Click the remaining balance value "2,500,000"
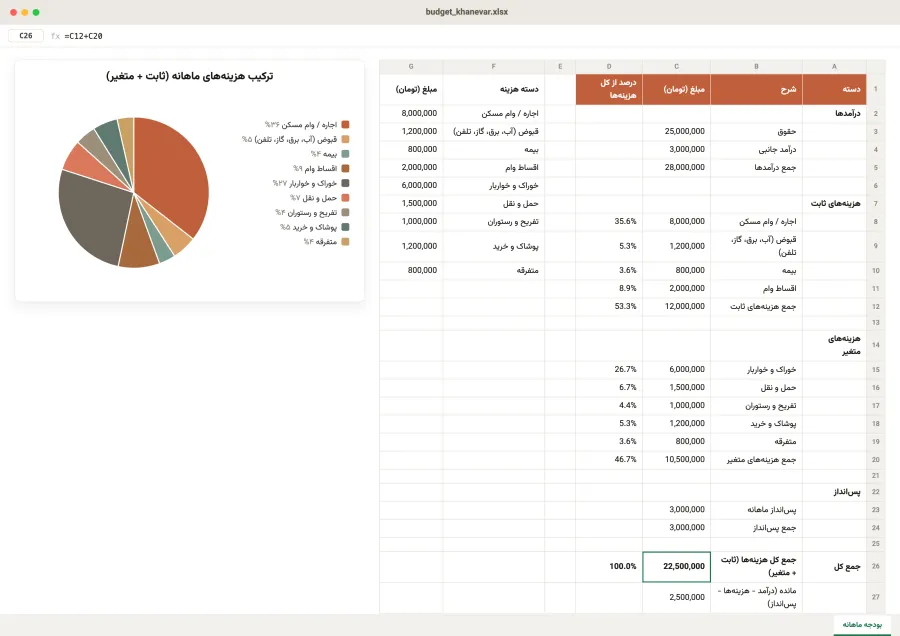This screenshot has height=636, width=900. [676, 598]
